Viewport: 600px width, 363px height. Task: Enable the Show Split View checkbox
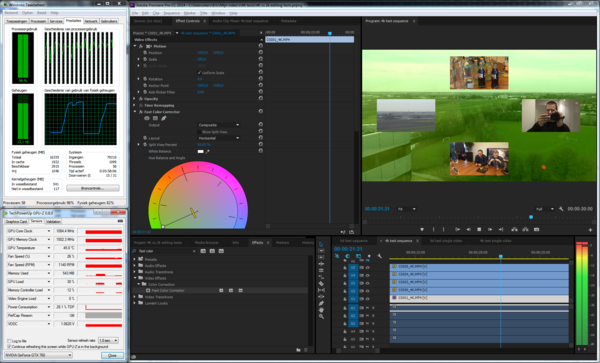199,132
